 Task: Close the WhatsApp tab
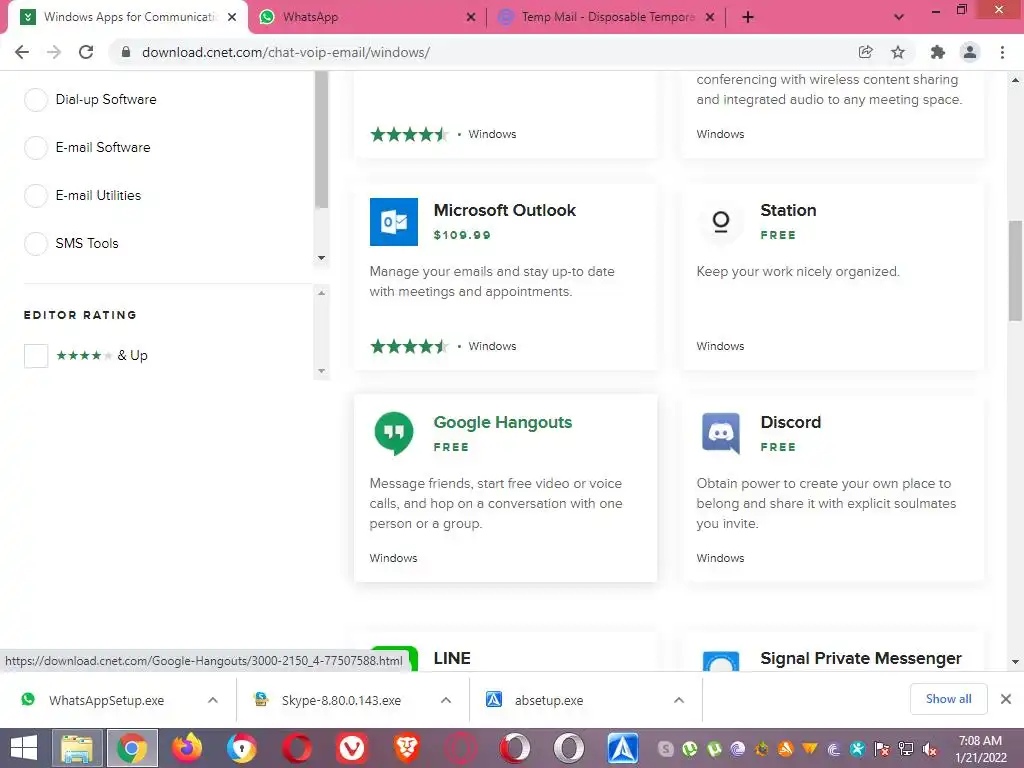click(471, 17)
